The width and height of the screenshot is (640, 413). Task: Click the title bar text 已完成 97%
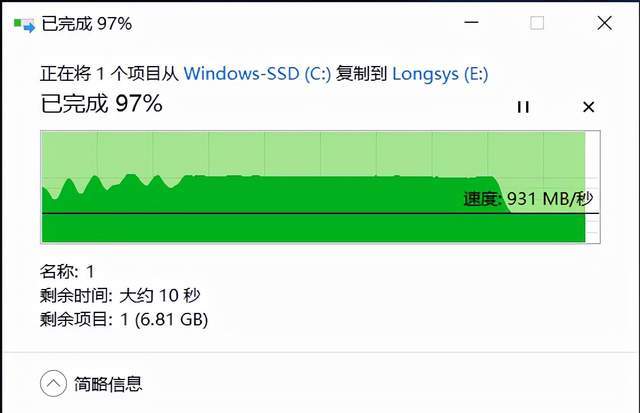86,23
